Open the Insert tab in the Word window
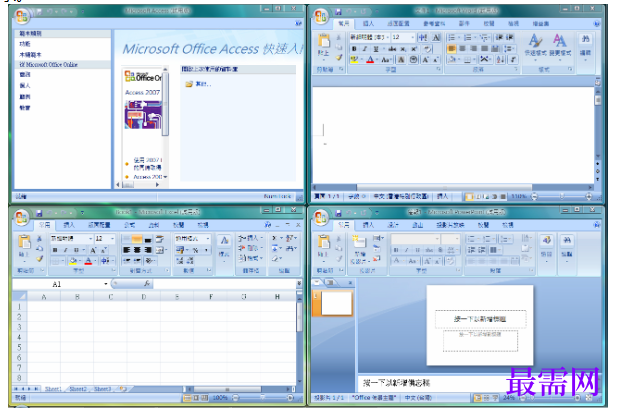618x413 pixels. [368, 24]
